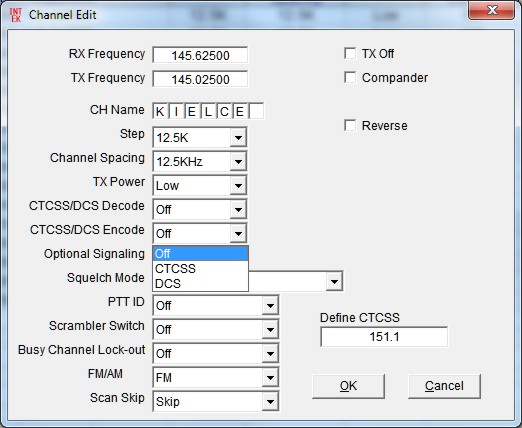This screenshot has width=522, height=428.
Task: Expand the CTCSS/DCS Decode dropdown
Action: (238, 210)
